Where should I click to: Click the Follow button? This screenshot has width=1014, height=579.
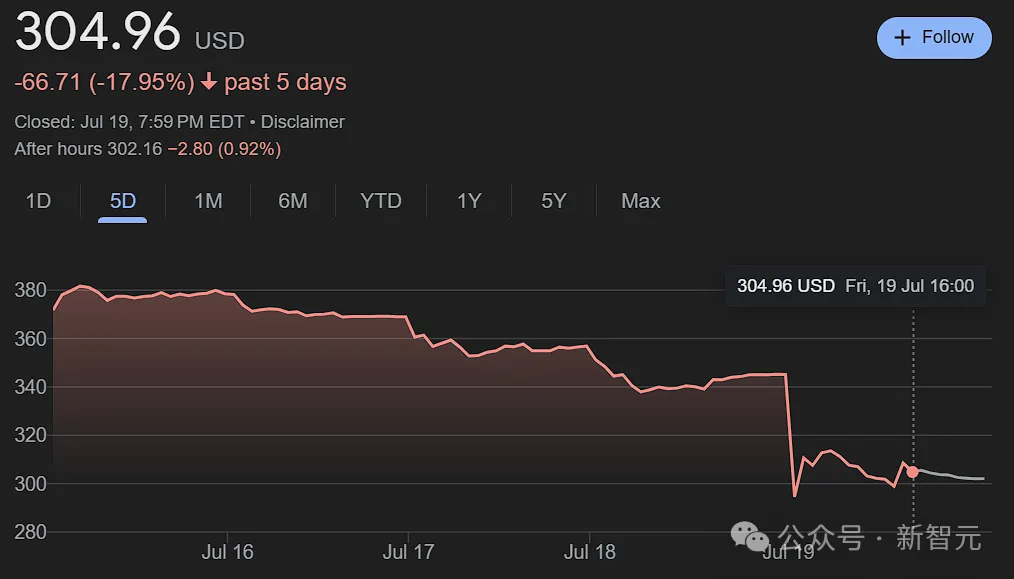tap(934, 38)
